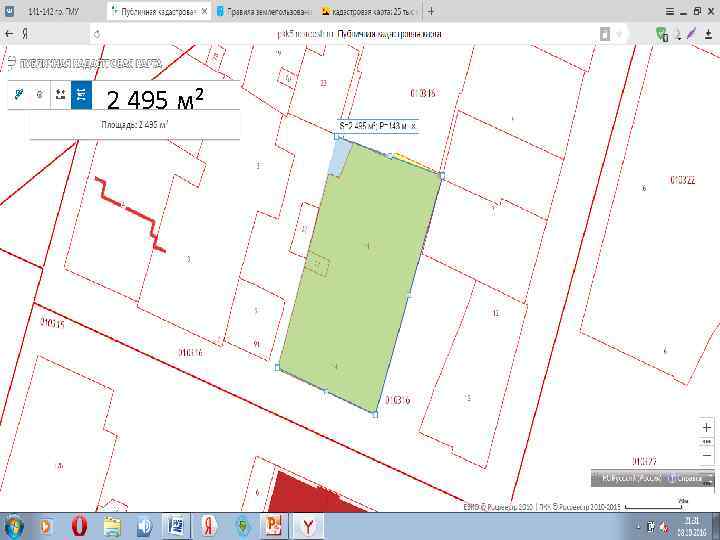Switch to the 'Правила землепользования' tab
Image resolution: width=720 pixels, height=540 pixels.
tap(264, 11)
